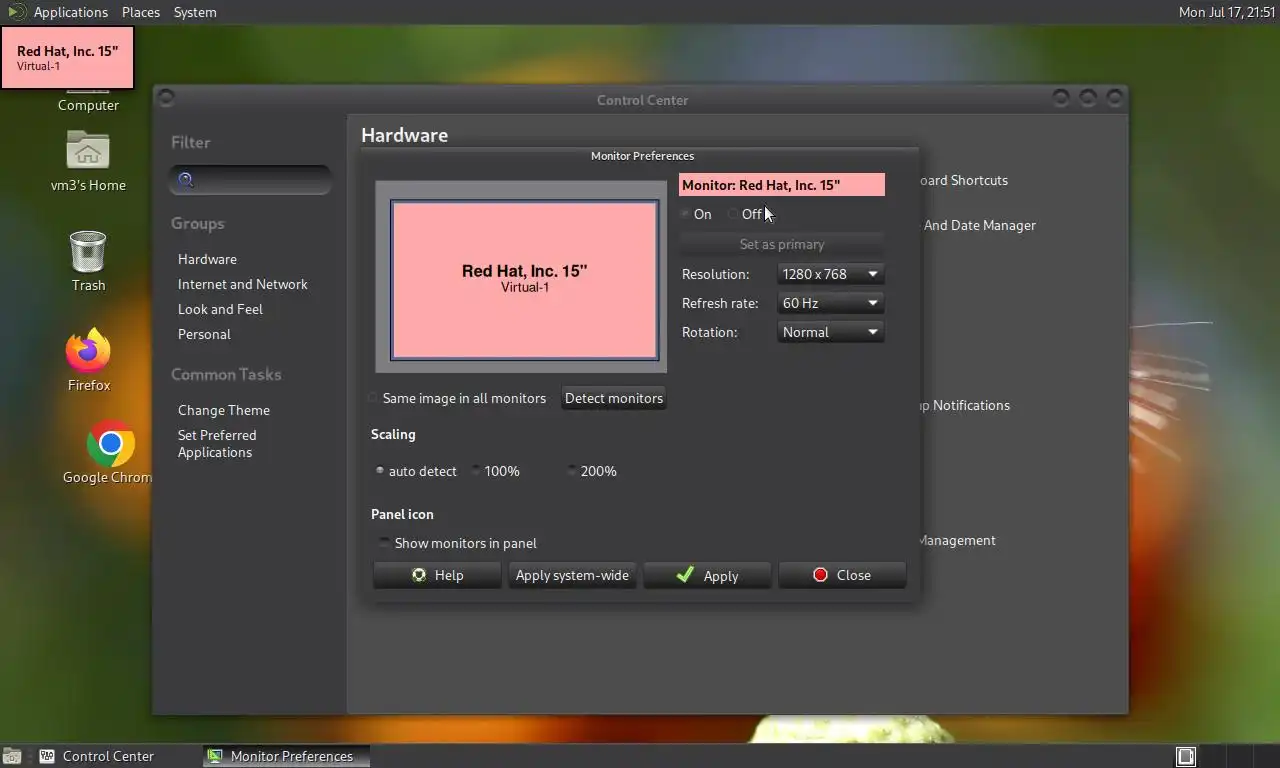Close the Monitor Preferences dialog
The height and width of the screenshot is (768, 1280).
842,575
